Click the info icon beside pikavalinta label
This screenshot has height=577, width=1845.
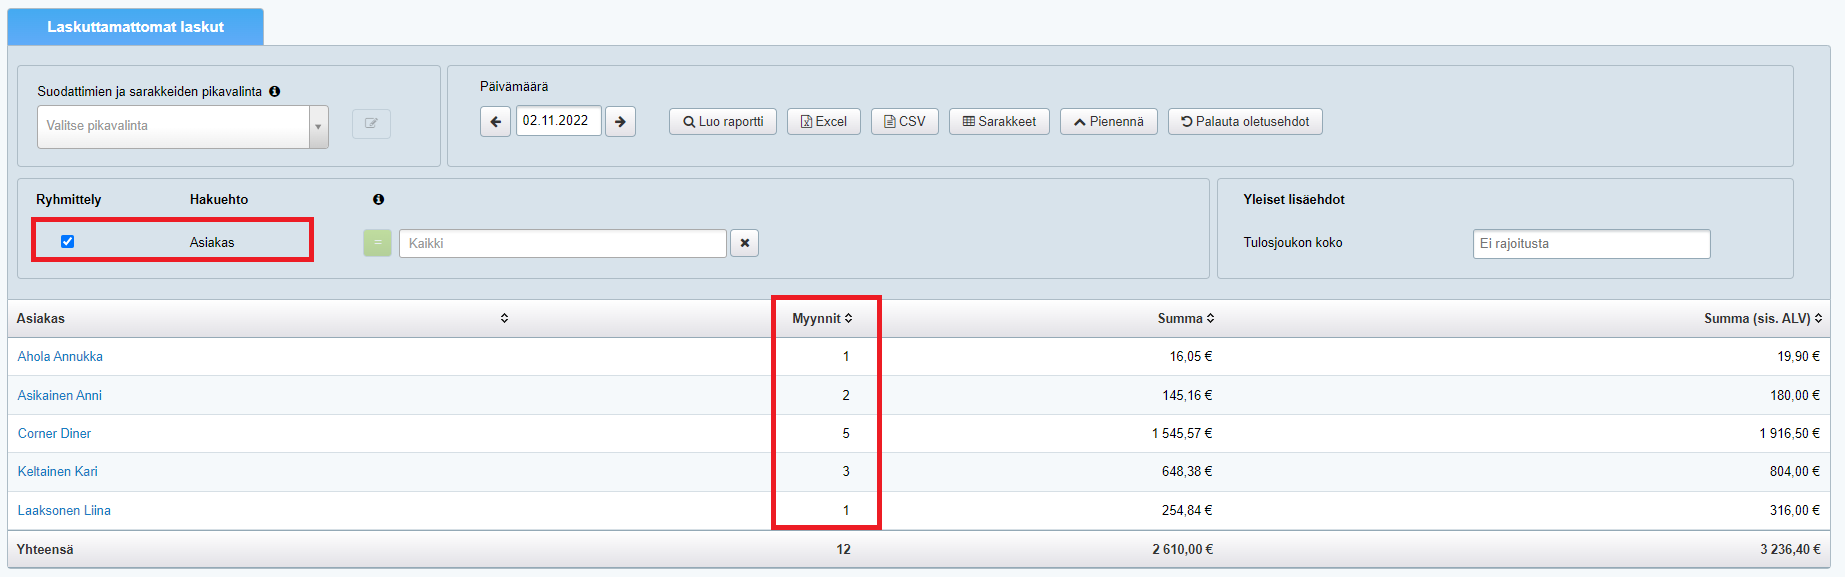tap(275, 91)
